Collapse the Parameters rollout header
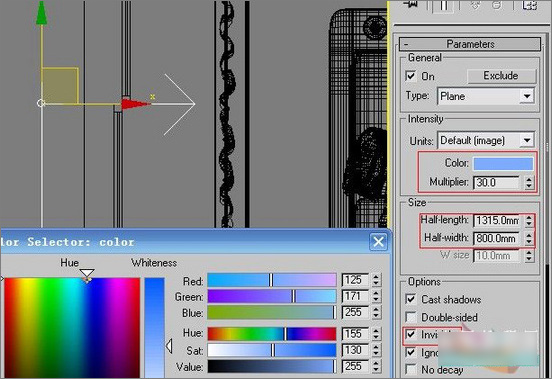 coord(470,44)
